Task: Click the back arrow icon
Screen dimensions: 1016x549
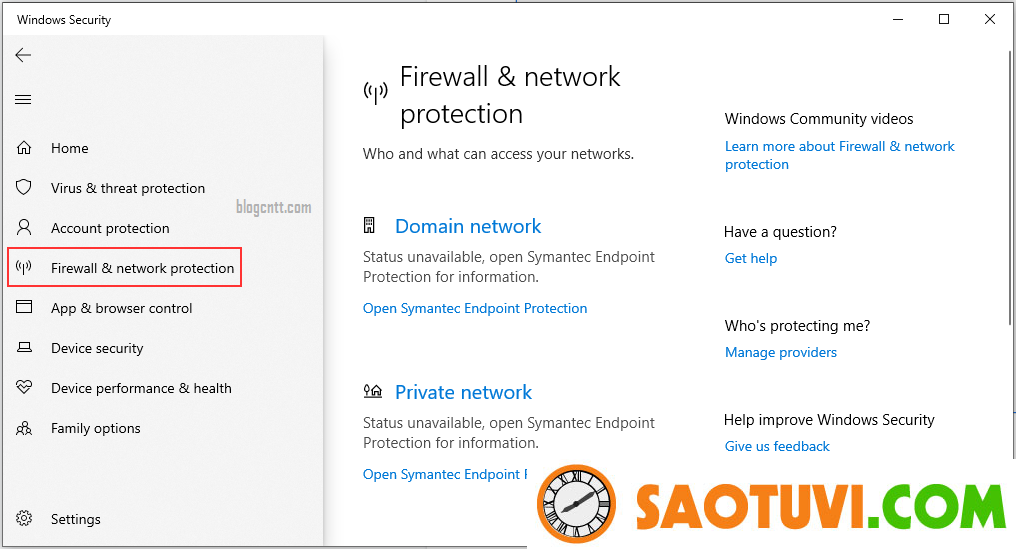Action: coord(23,56)
